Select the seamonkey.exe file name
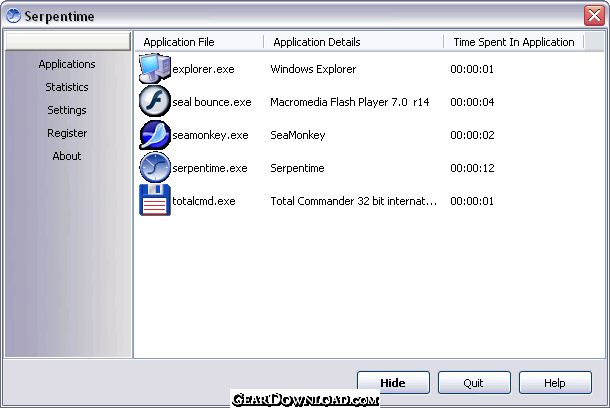Viewport: 610px width, 408px height. coord(210,135)
